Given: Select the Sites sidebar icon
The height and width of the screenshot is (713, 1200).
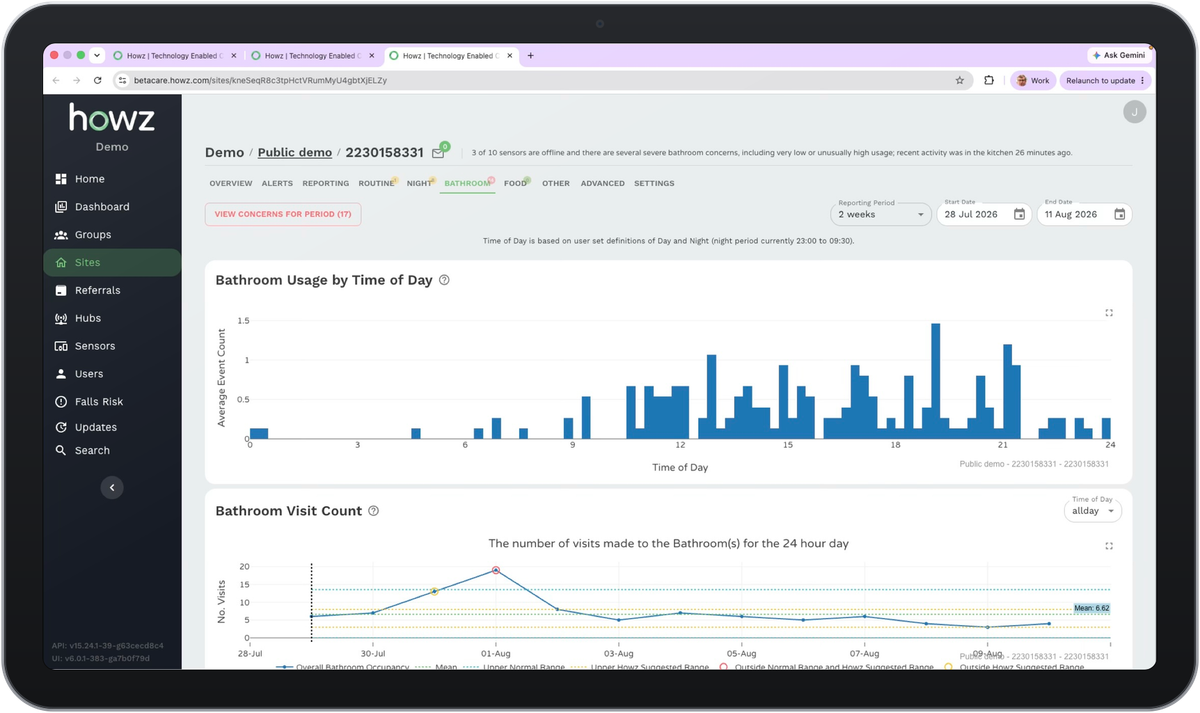Looking at the screenshot, I should click(x=62, y=263).
